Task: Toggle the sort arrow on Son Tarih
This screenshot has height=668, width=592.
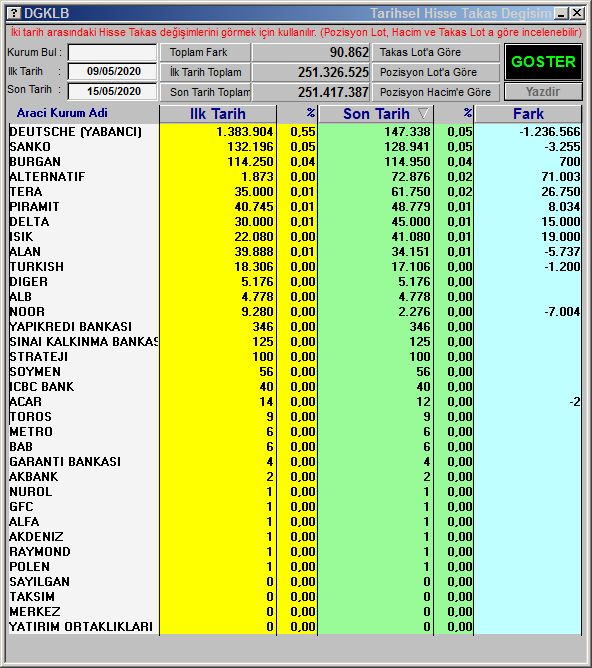Action: pyautogui.click(x=423, y=113)
